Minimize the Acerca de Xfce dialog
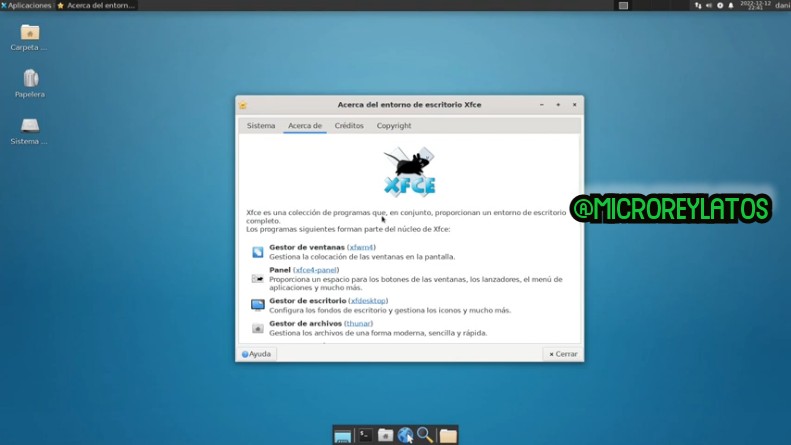This screenshot has width=791, height=445. click(542, 105)
